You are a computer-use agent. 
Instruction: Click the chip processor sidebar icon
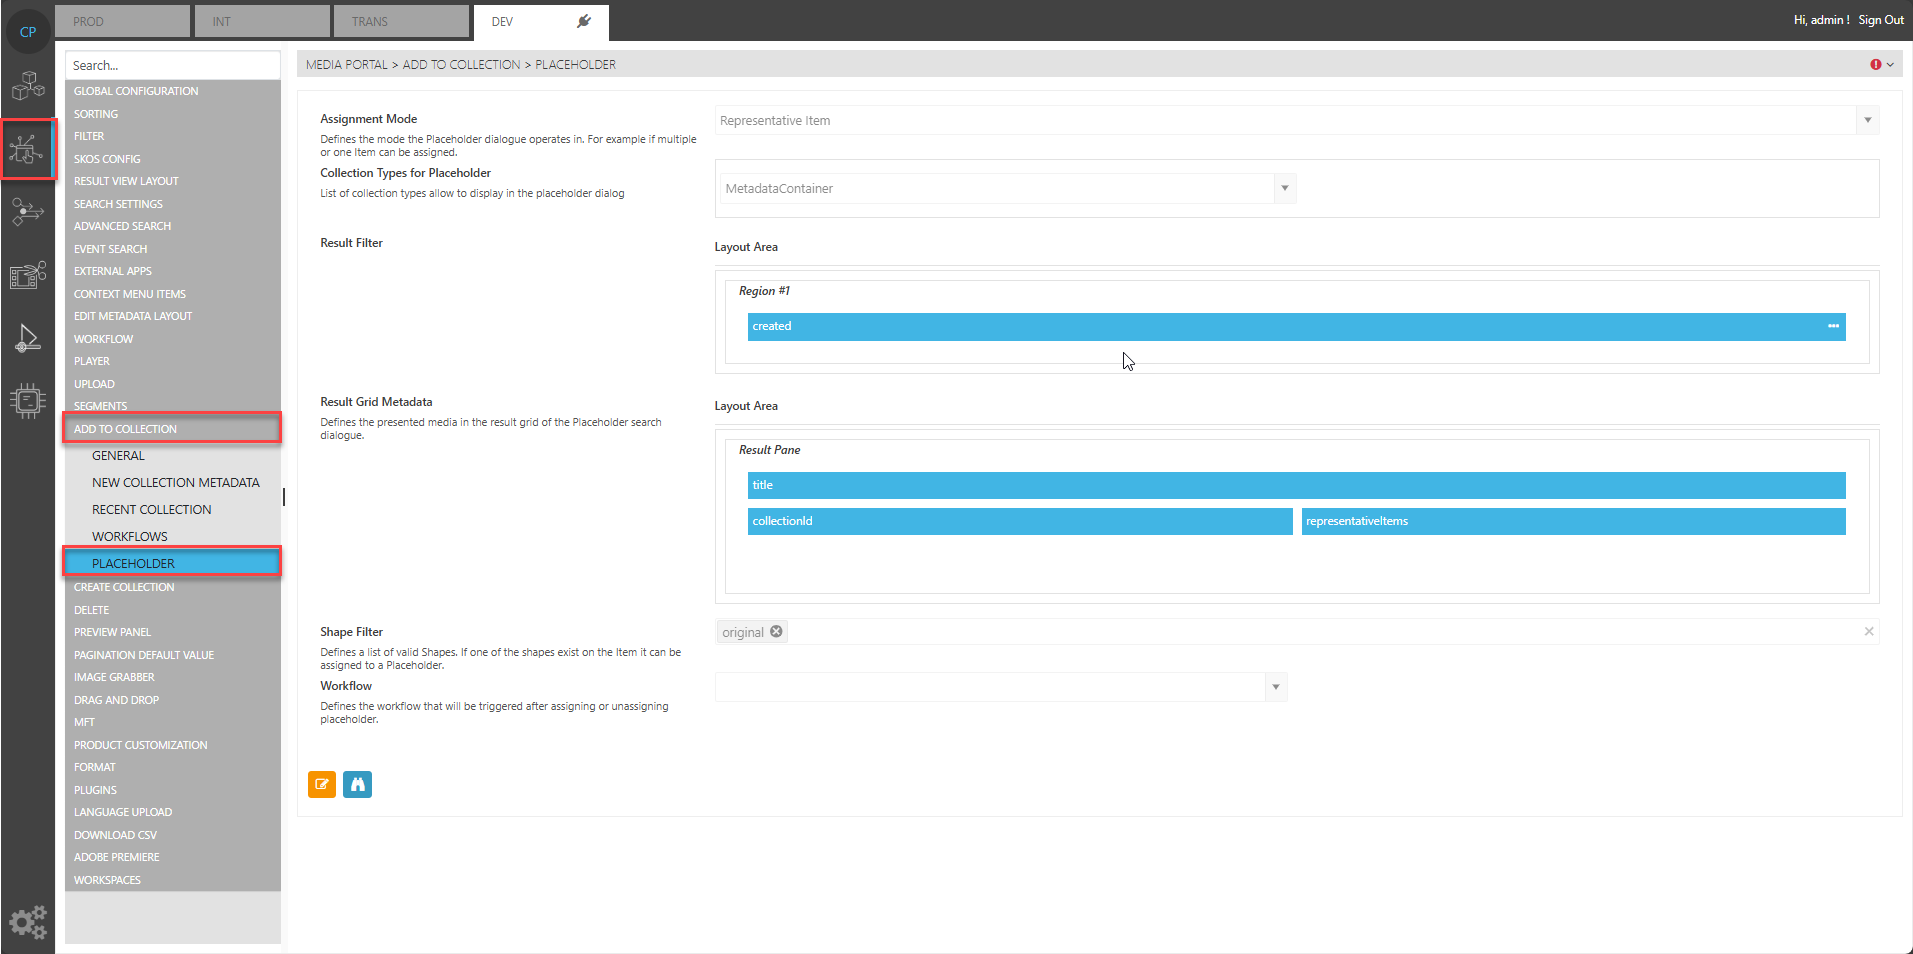coord(28,400)
